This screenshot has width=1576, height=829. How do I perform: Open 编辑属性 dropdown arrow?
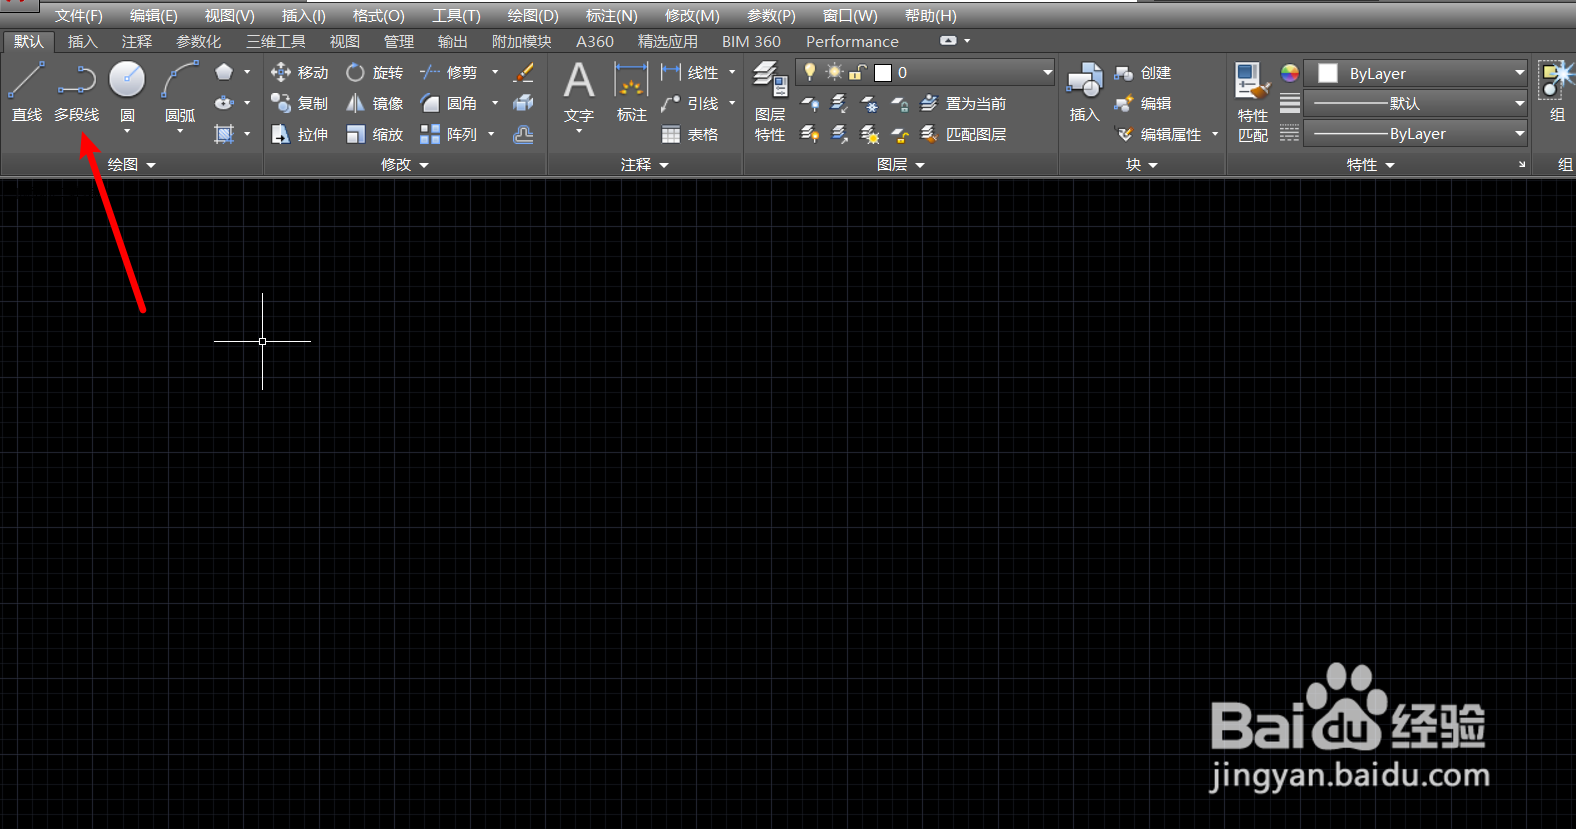coord(1215,134)
